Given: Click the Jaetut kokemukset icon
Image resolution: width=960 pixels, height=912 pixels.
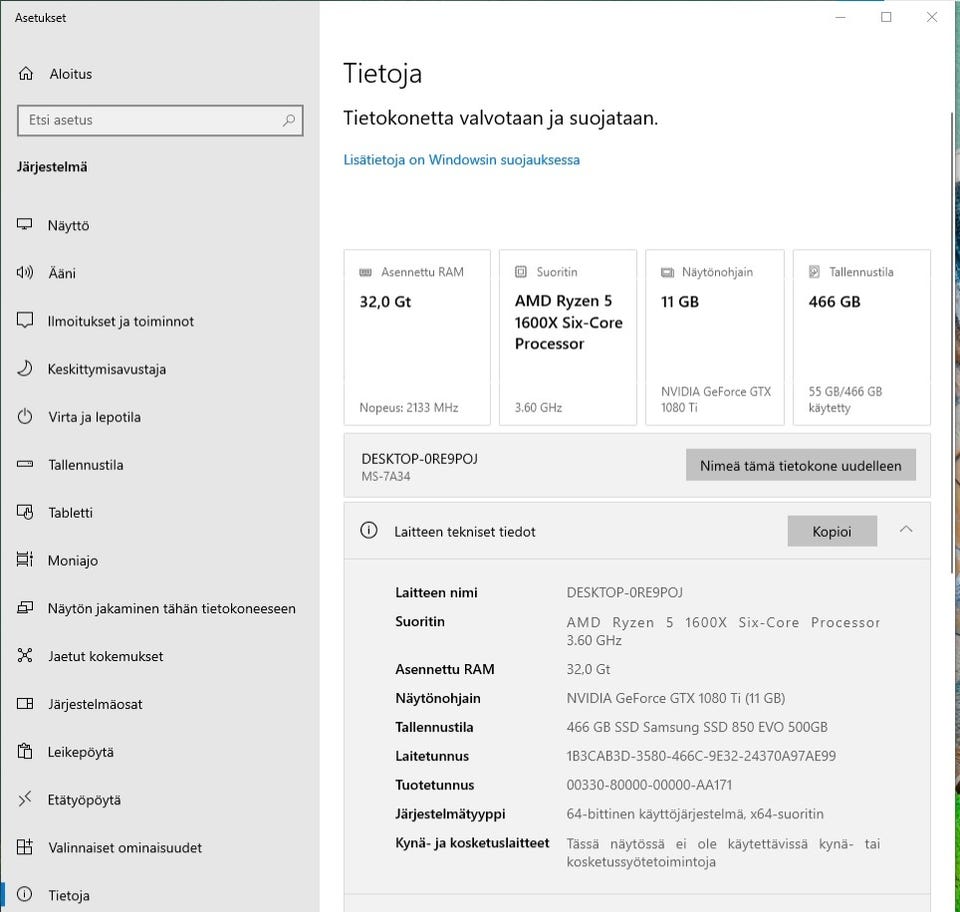Looking at the screenshot, I should [x=24, y=656].
